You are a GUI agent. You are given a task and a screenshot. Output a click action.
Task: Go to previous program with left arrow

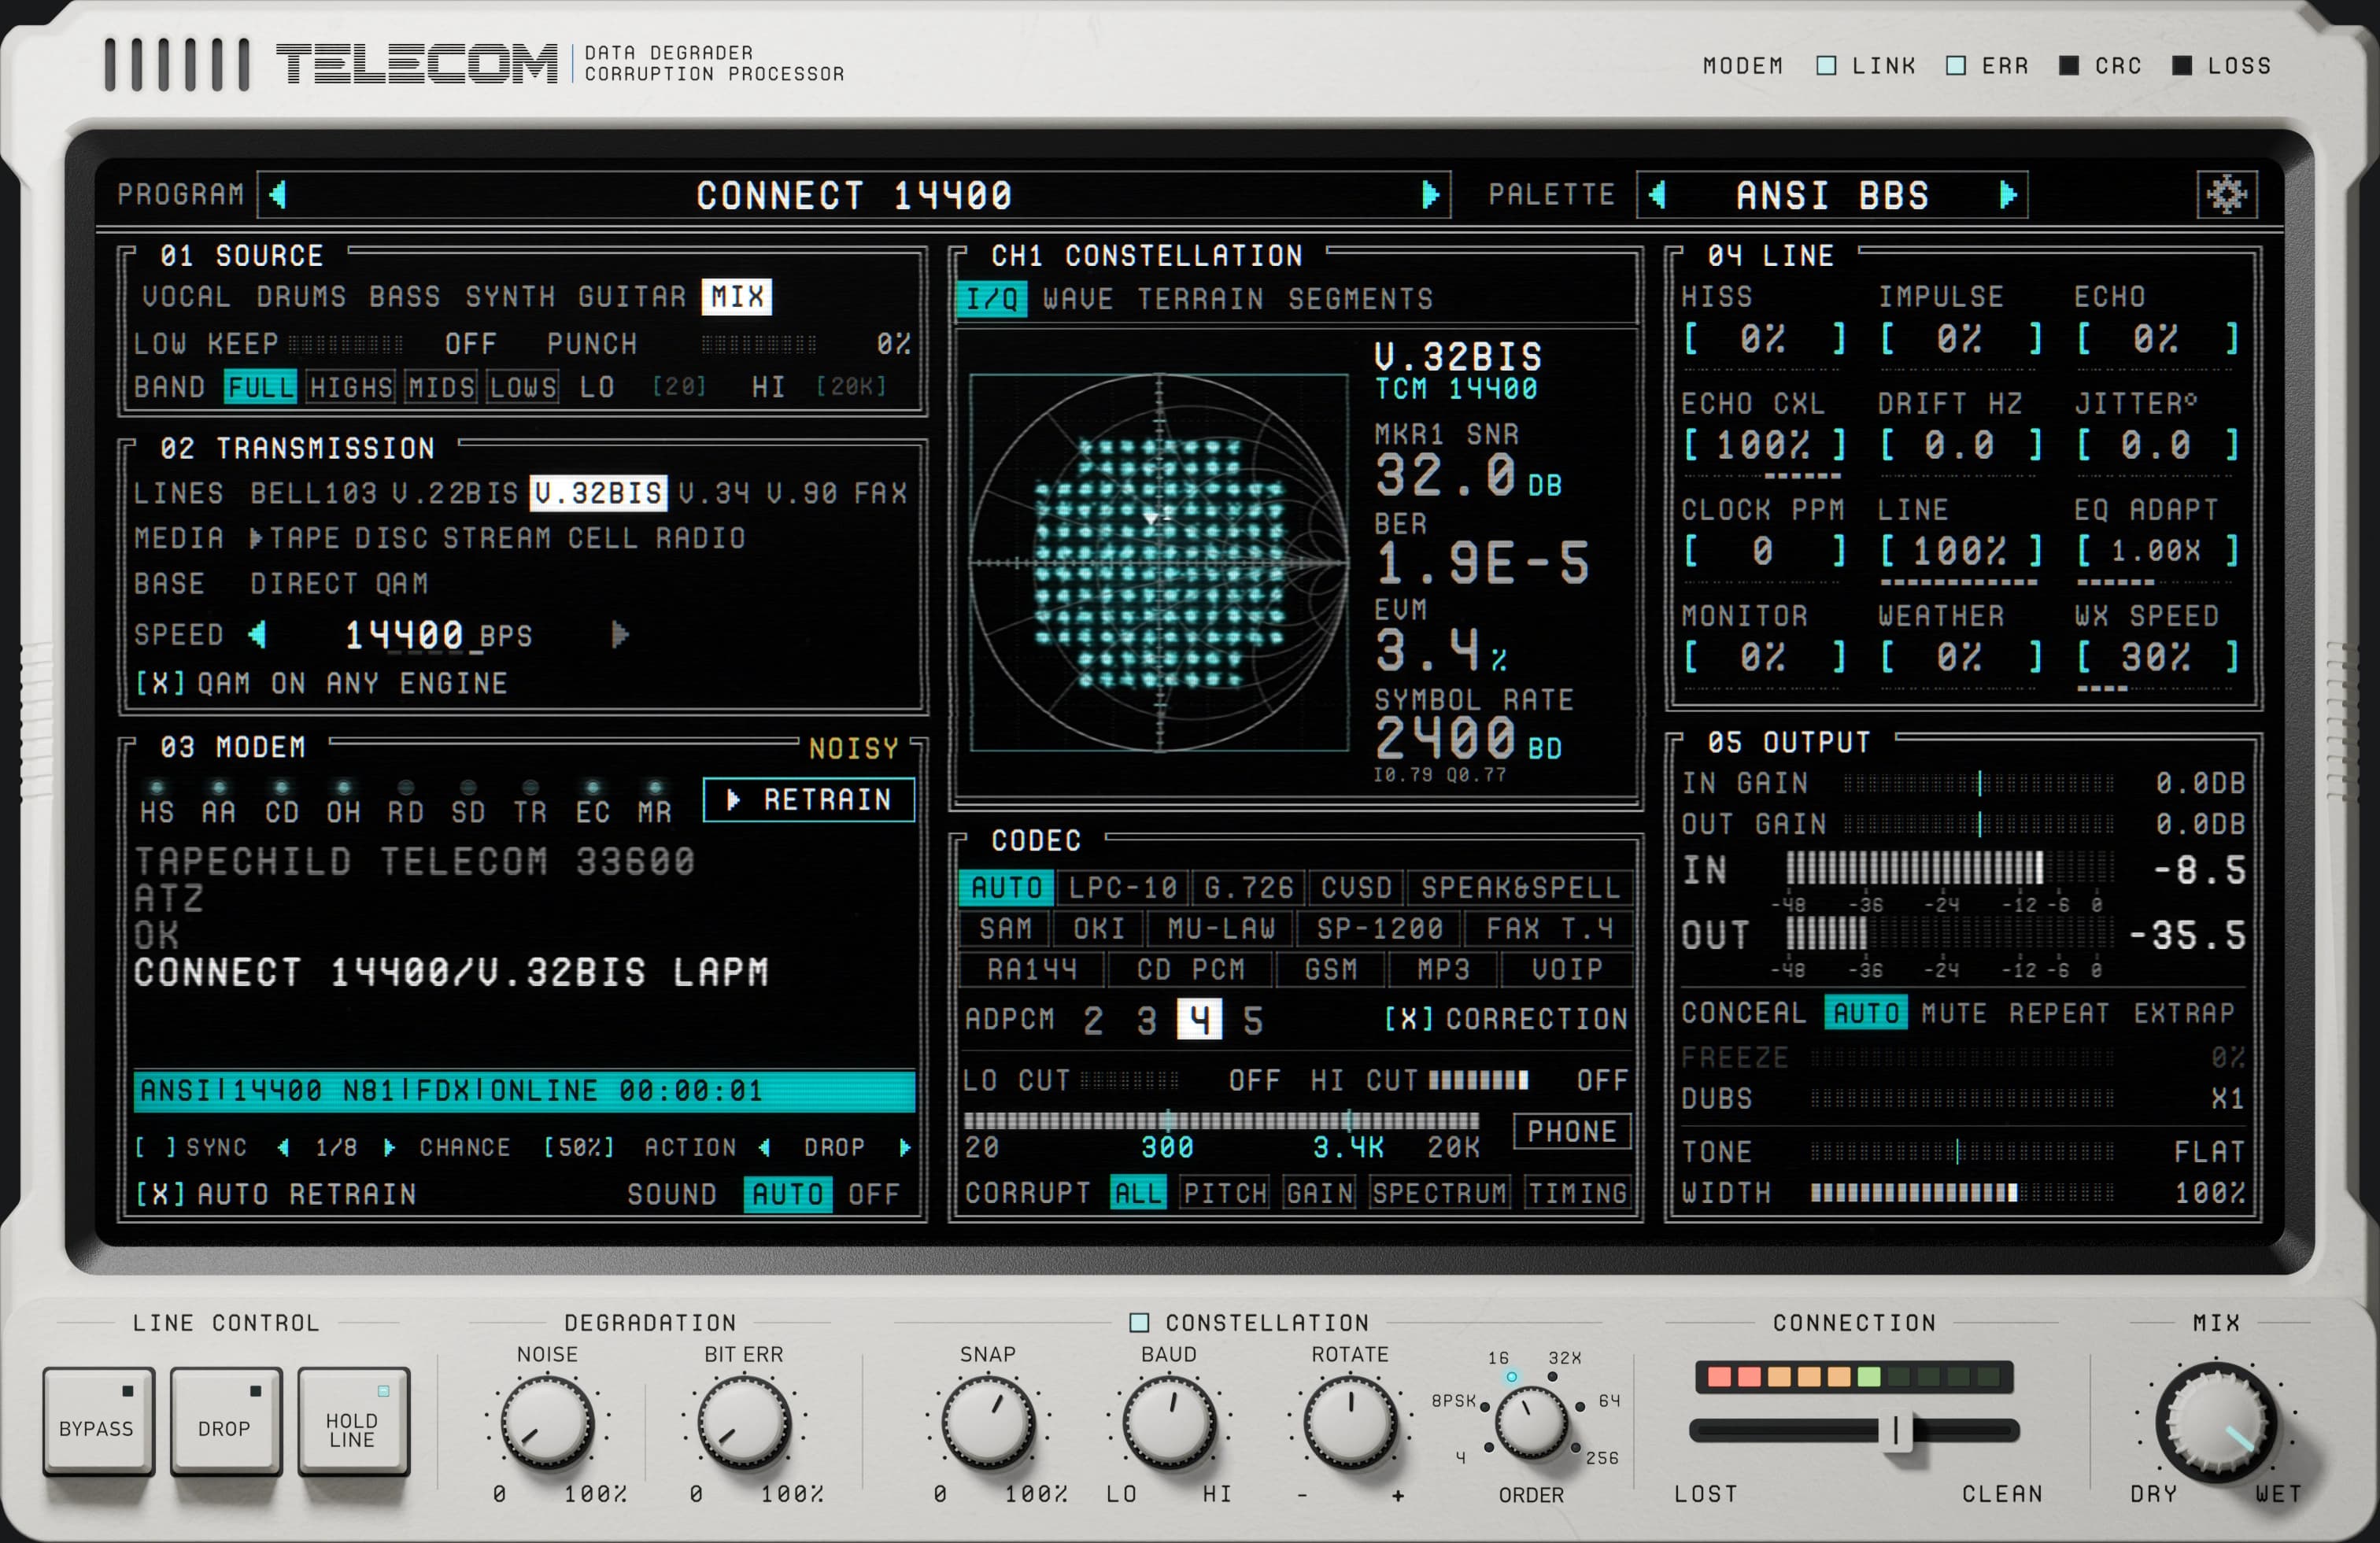pyautogui.click(x=278, y=194)
